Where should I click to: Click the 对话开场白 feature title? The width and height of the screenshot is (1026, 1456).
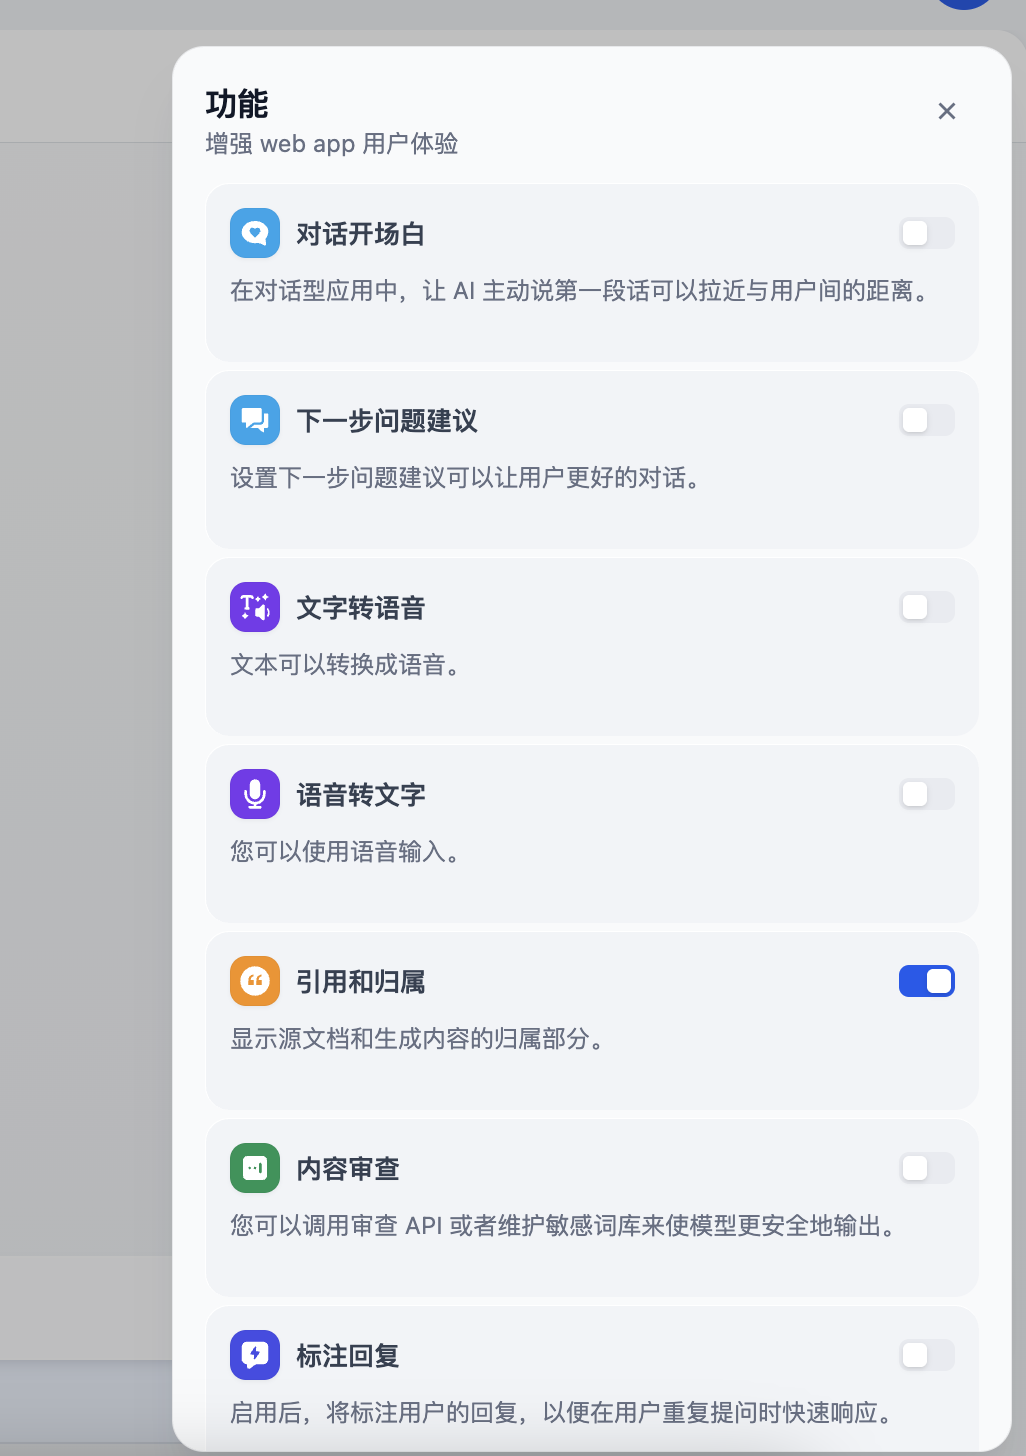click(360, 234)
